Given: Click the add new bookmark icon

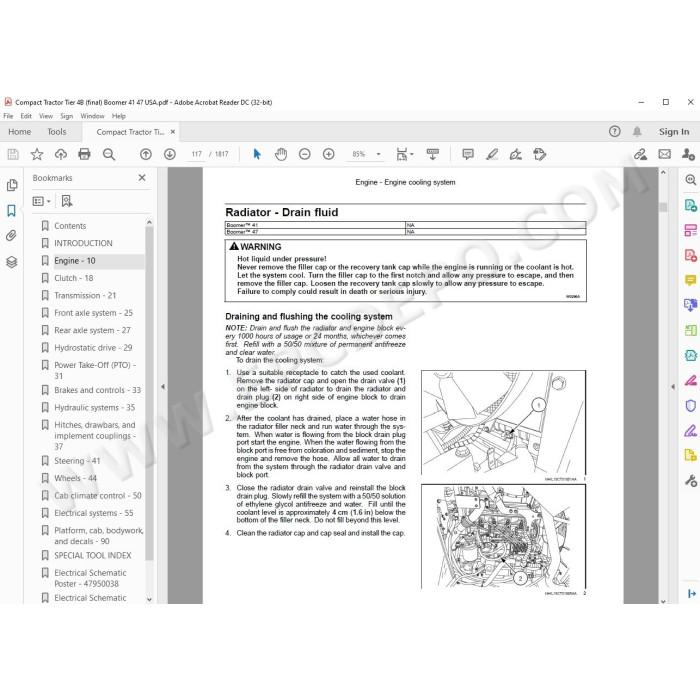Looking at the screenshot, I should point(67,201).
